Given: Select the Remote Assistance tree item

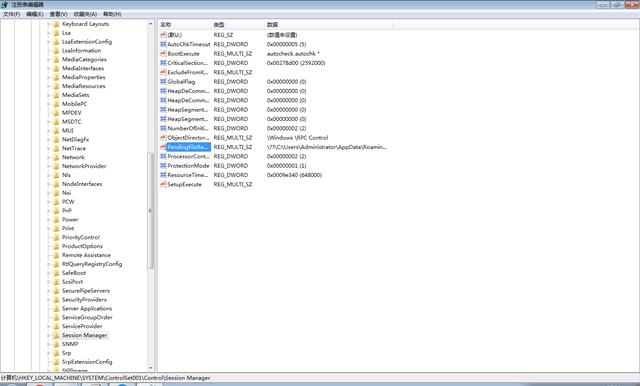Looking at the screenshot, I should (86, 255).
